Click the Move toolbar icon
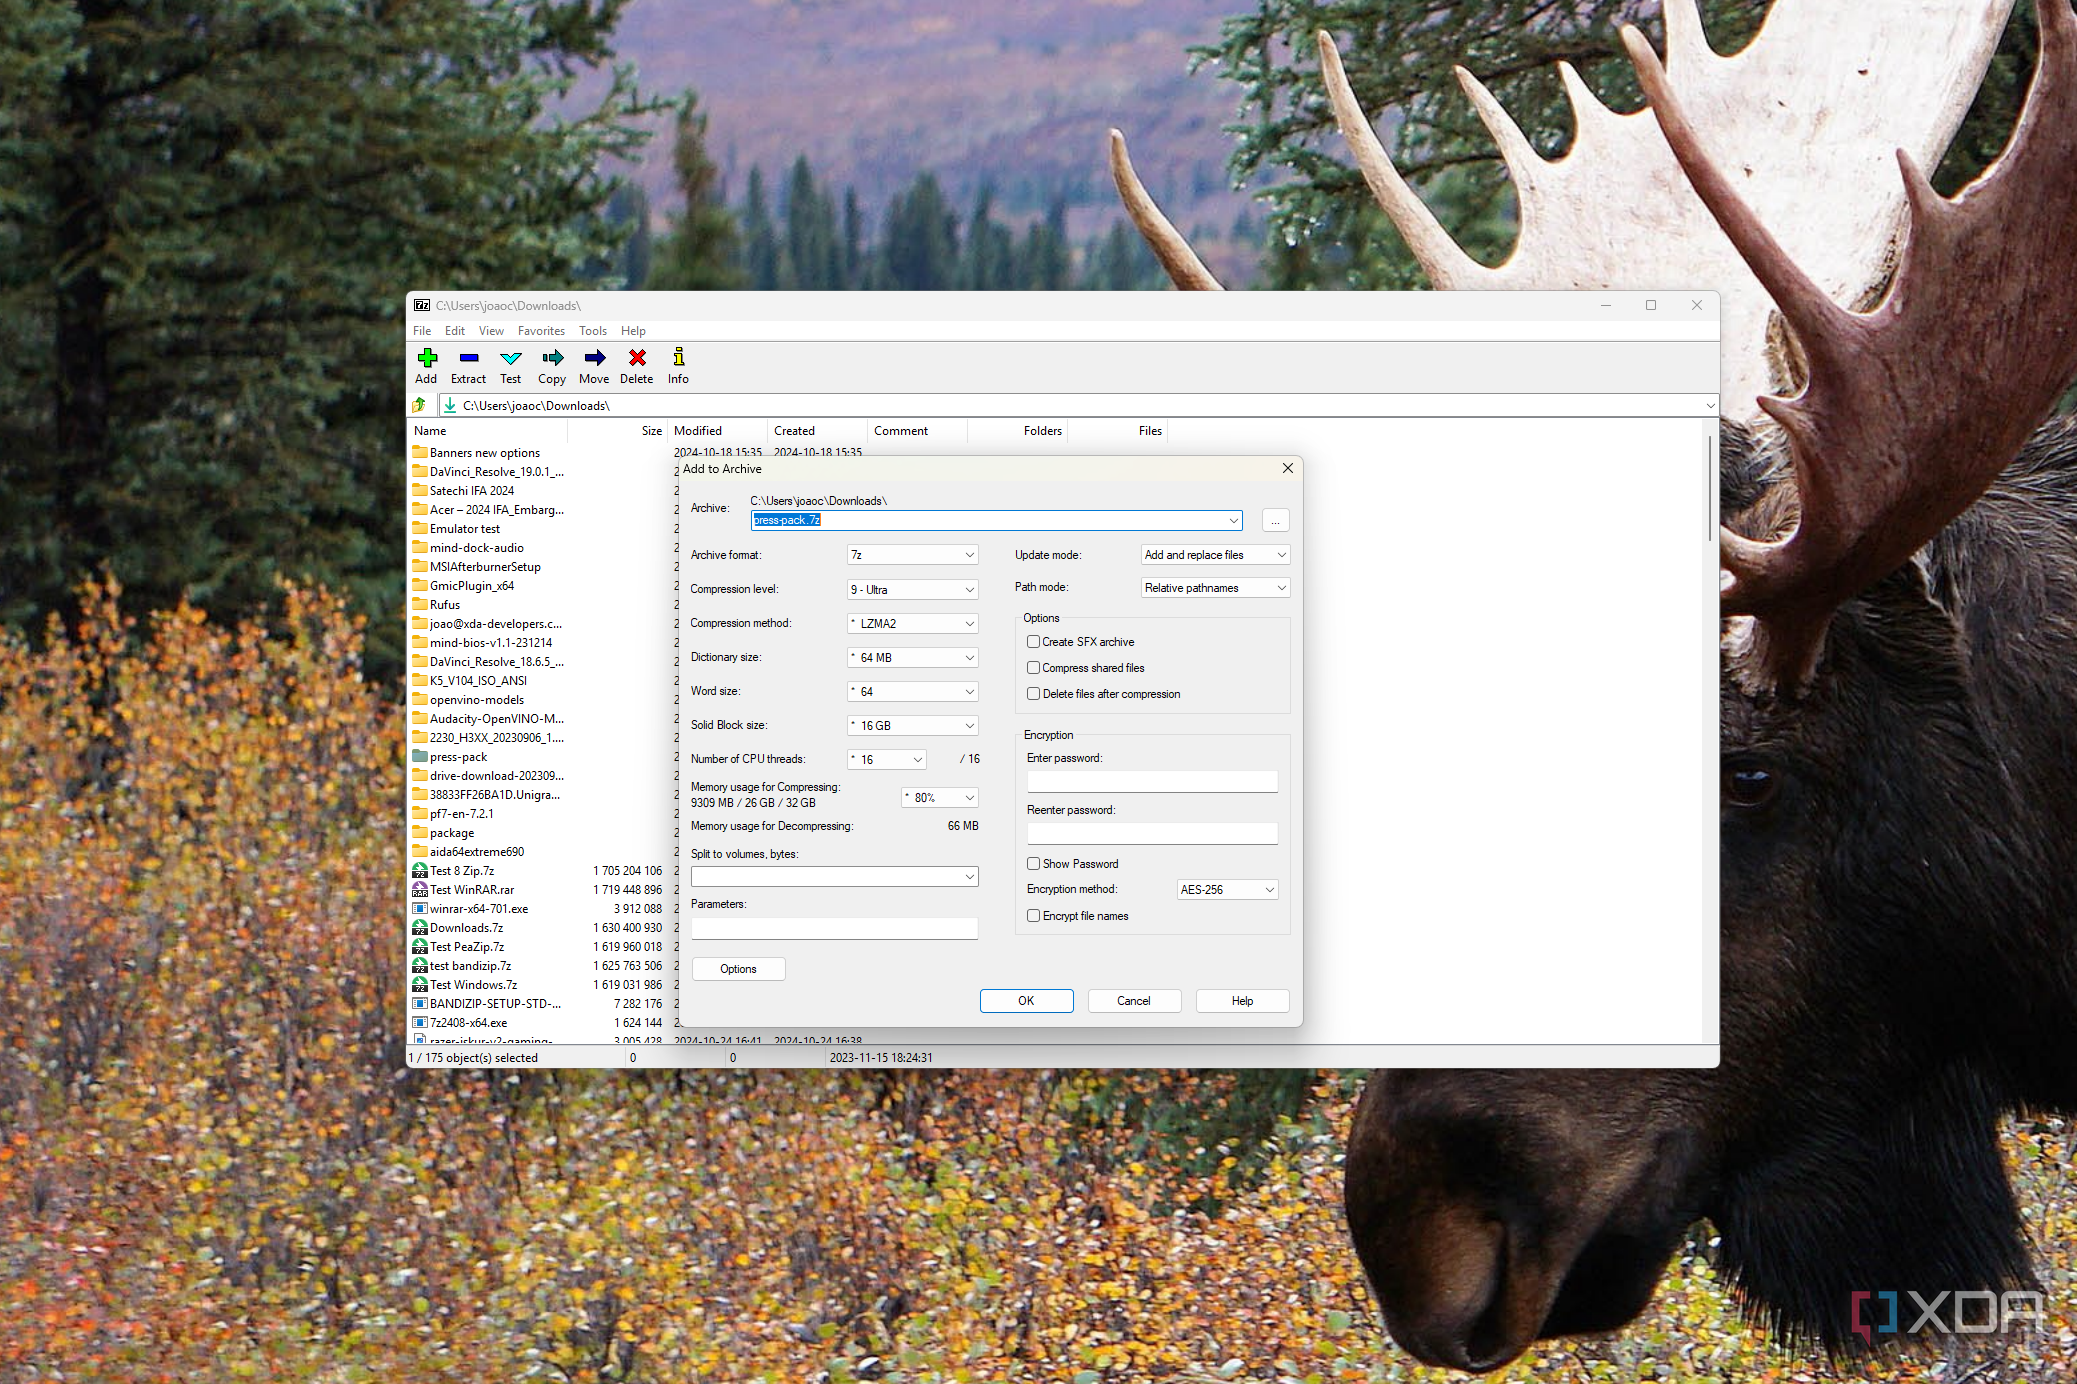This screenshot has height=1384, width=2077. [x=594, y=359]
